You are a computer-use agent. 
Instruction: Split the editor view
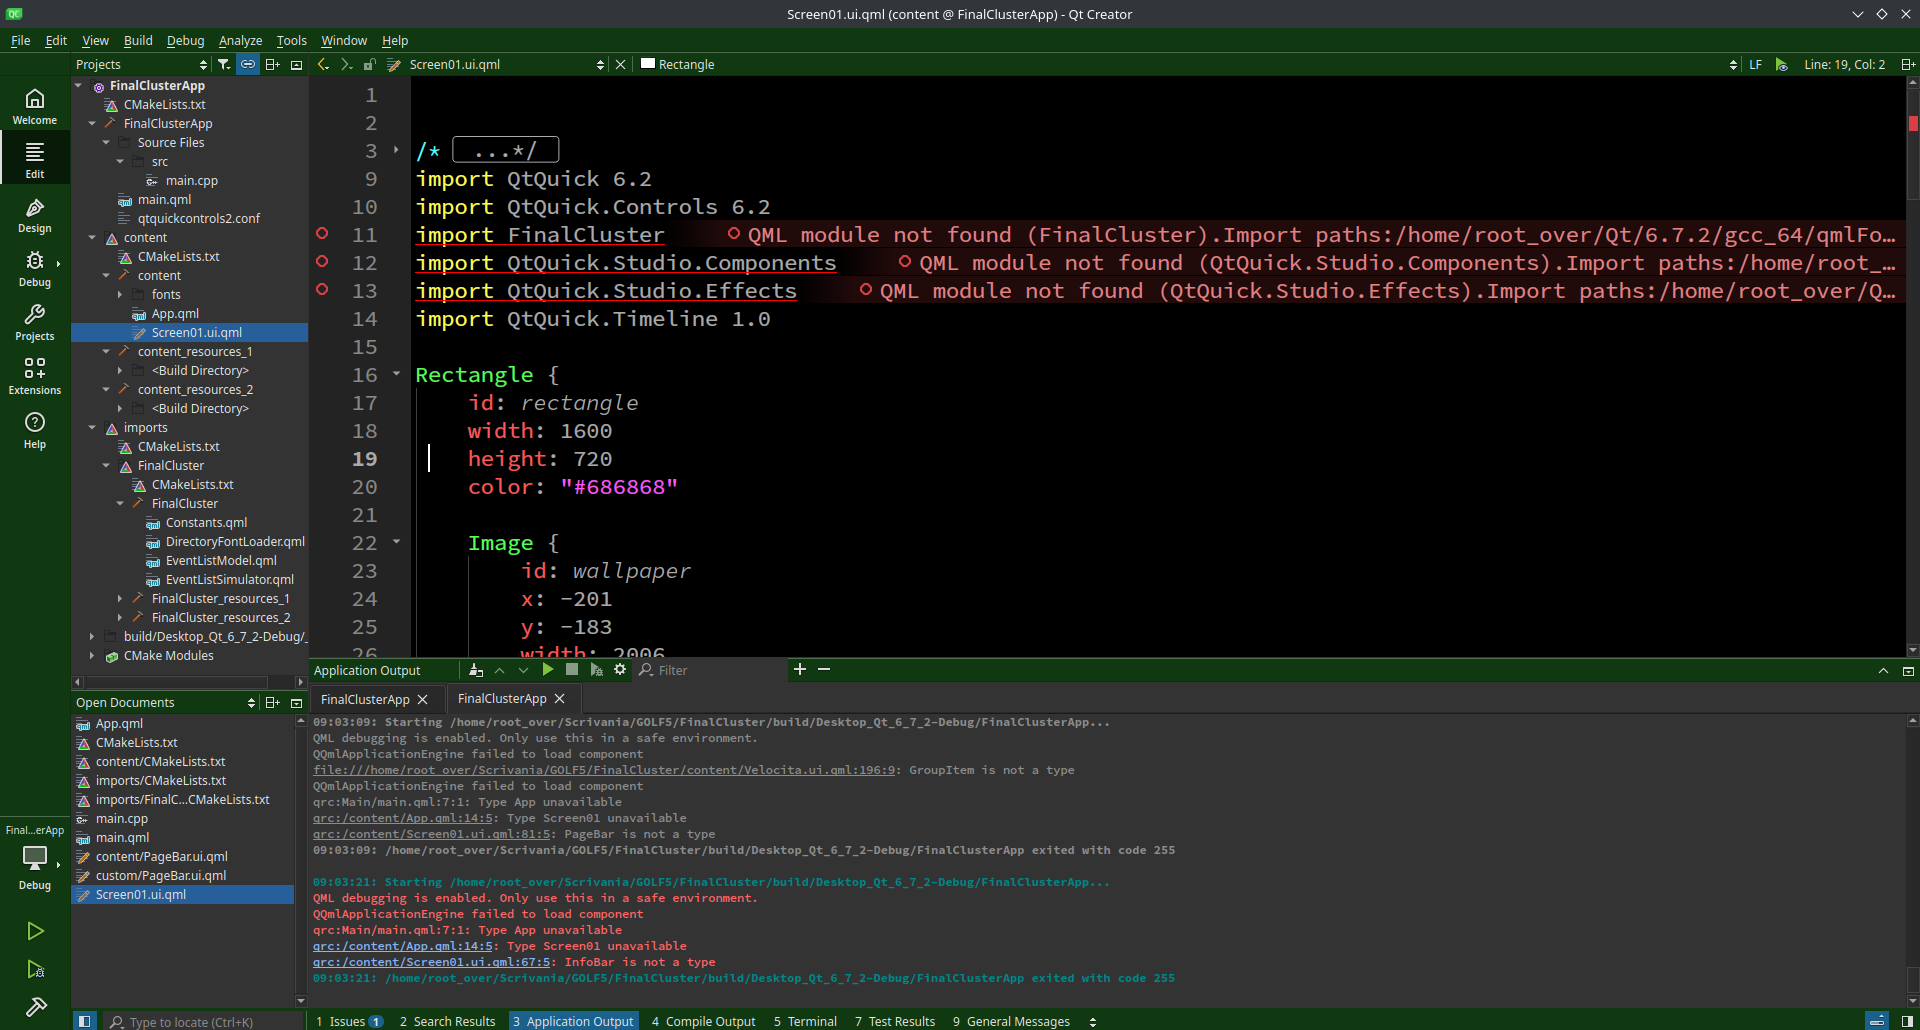1908,64
